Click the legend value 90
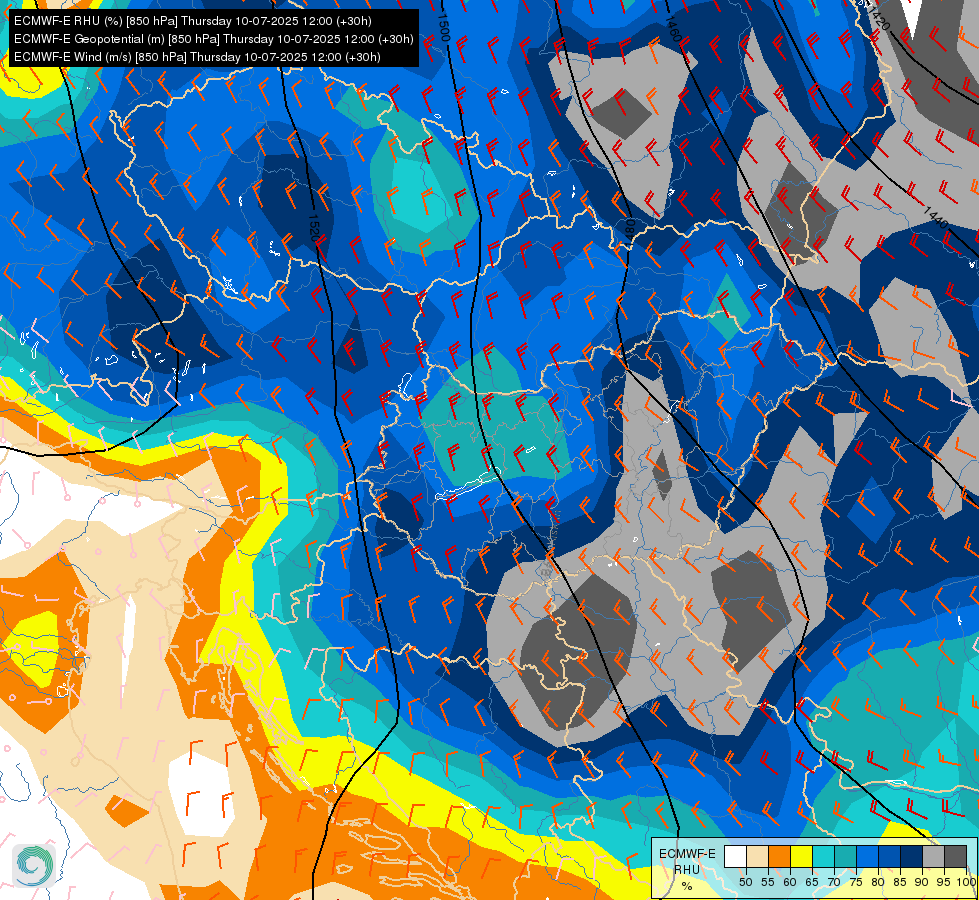979x900 pixels. [x=922, y=882]
